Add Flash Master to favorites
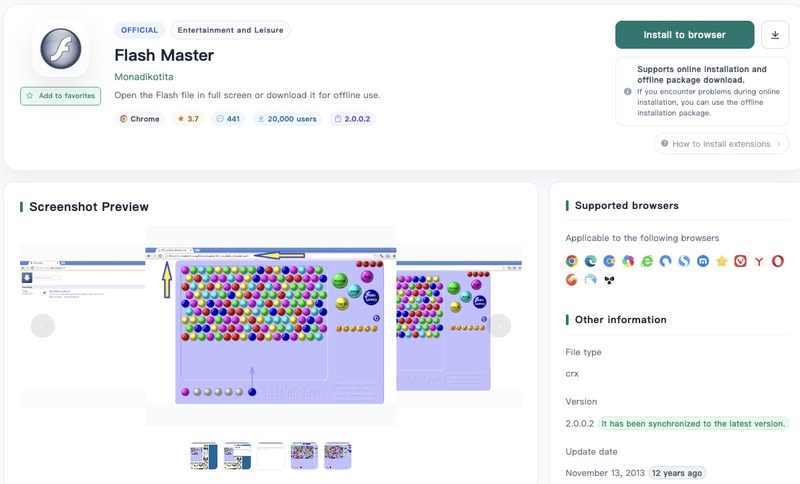Viewport: 800px width, 484px height. click(61, 96)
